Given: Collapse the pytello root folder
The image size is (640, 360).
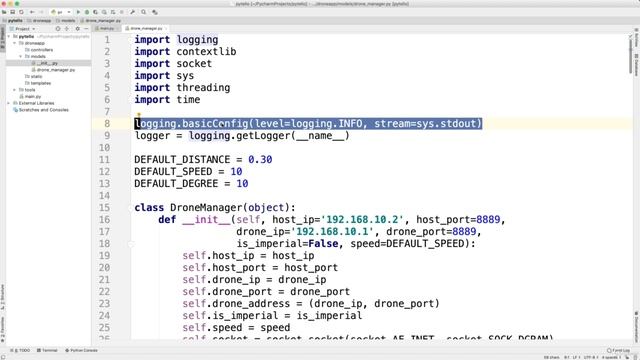Looking at the screenshot, I should coord(9,36).
